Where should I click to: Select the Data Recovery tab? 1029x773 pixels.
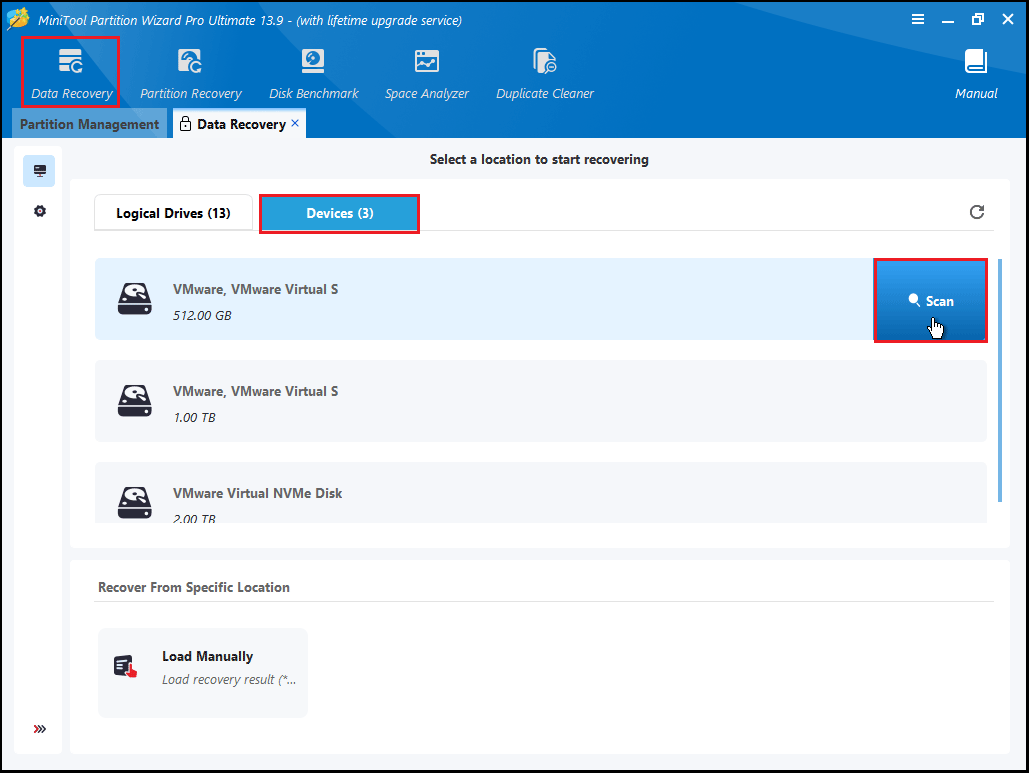(240, 124)
